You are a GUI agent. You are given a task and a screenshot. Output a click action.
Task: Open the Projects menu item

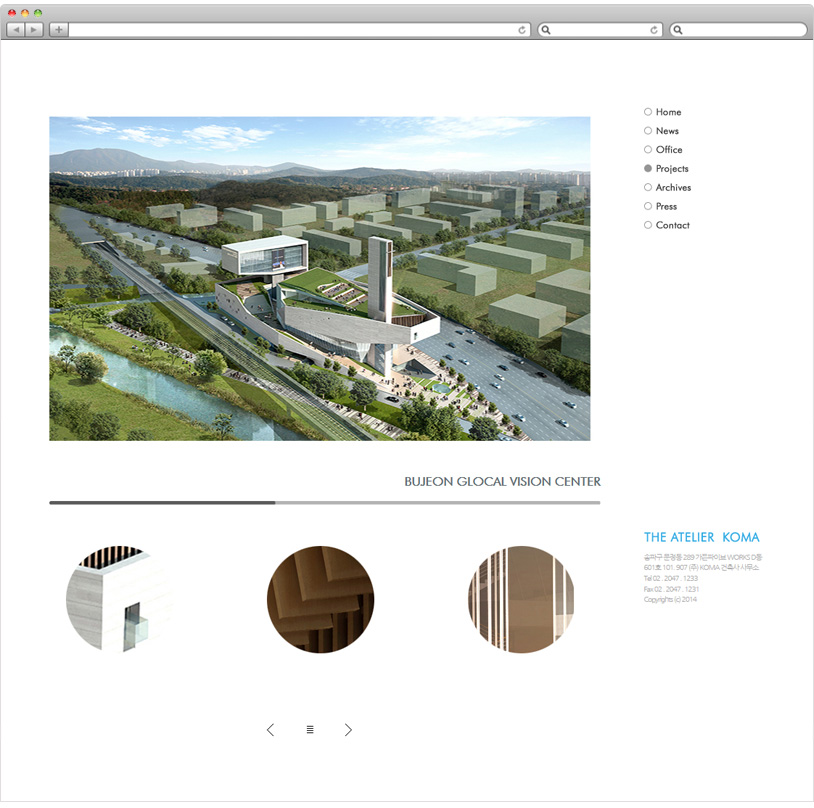coord(672,169)
